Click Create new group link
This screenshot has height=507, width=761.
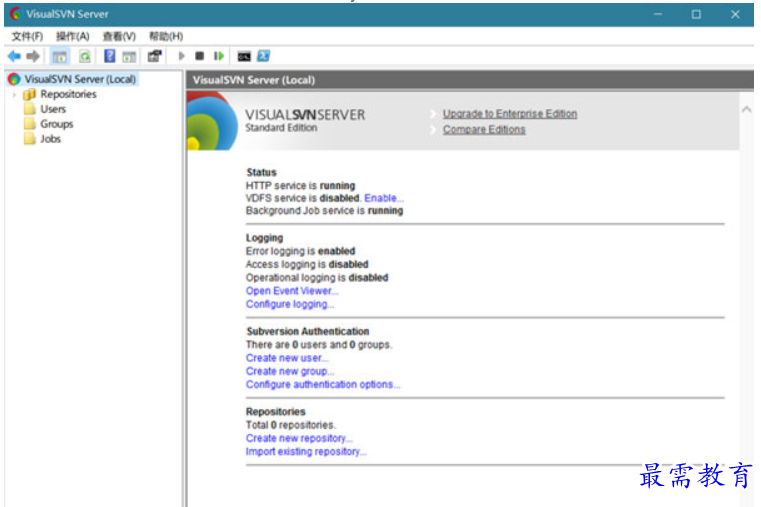[289, 371]
